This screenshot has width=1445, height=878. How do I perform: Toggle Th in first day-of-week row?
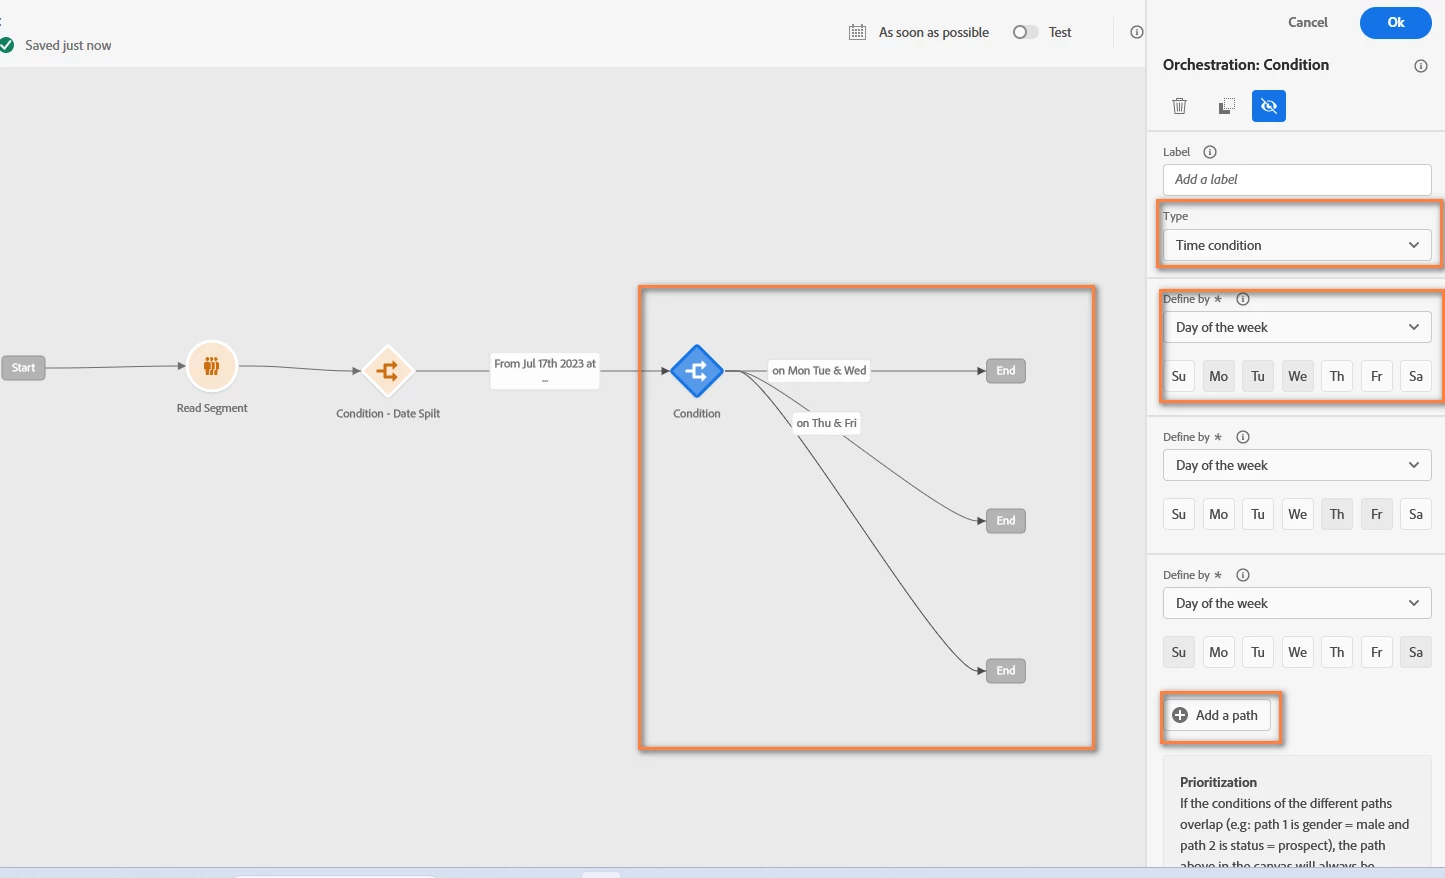(1337, 376)
